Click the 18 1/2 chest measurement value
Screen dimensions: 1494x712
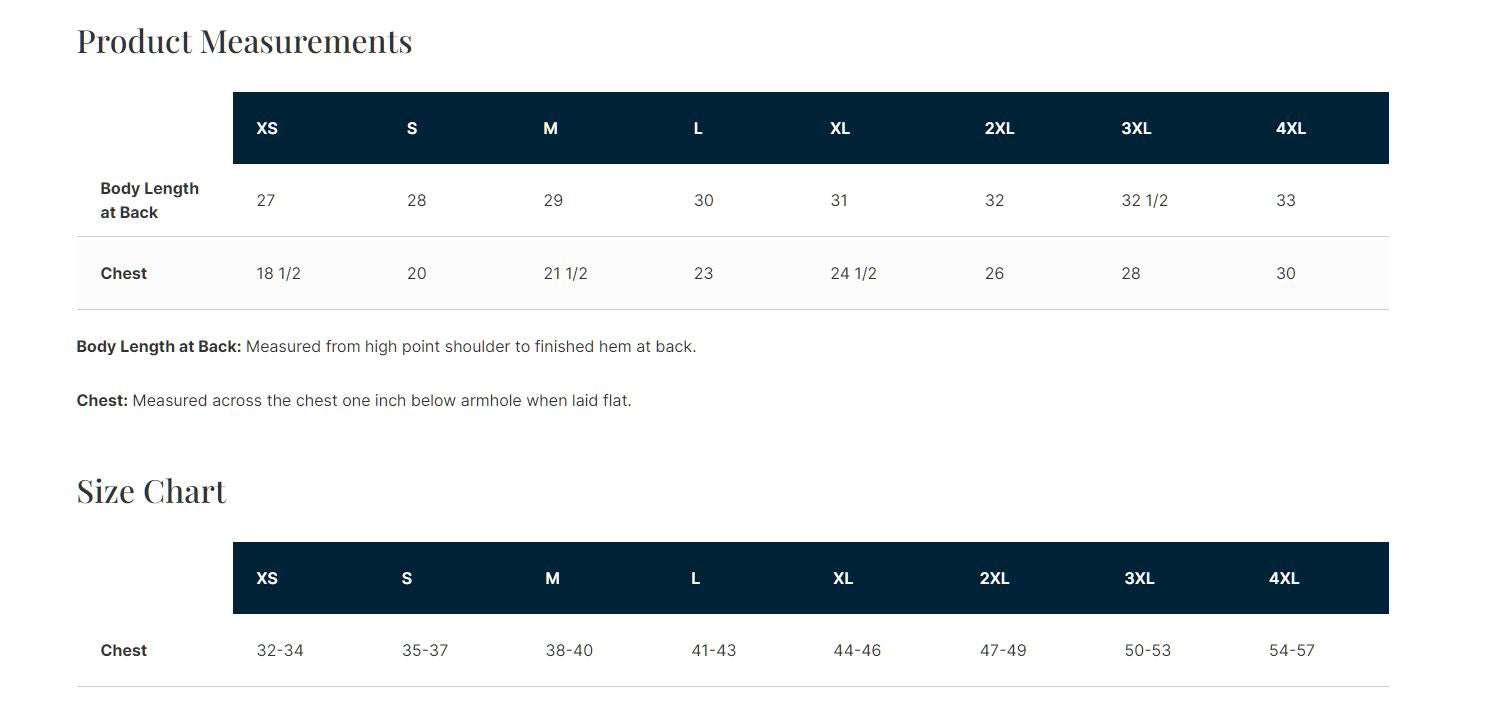[278, 273]
